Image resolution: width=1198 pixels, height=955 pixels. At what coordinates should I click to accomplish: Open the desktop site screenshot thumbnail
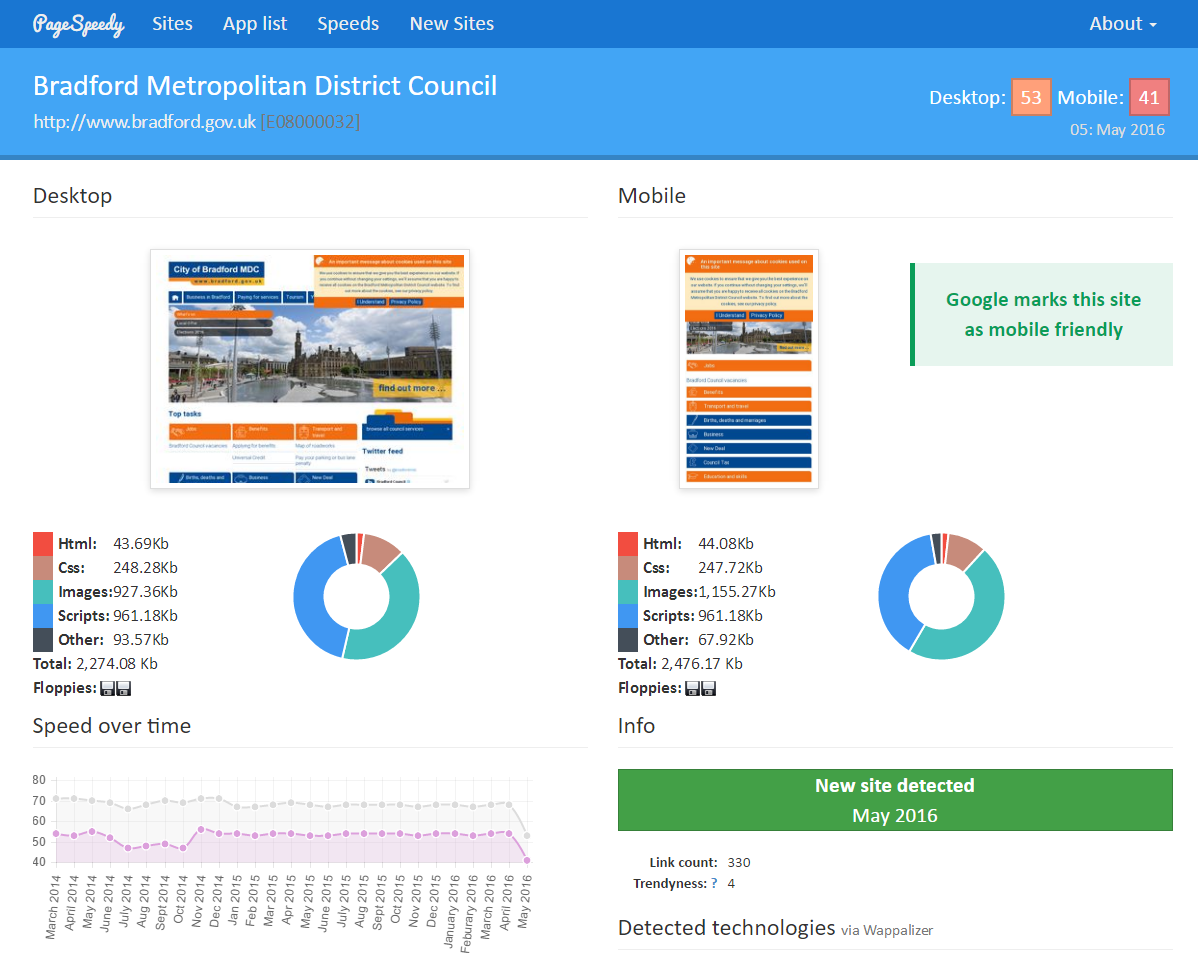pyautogui.click(x=310, y=369)
